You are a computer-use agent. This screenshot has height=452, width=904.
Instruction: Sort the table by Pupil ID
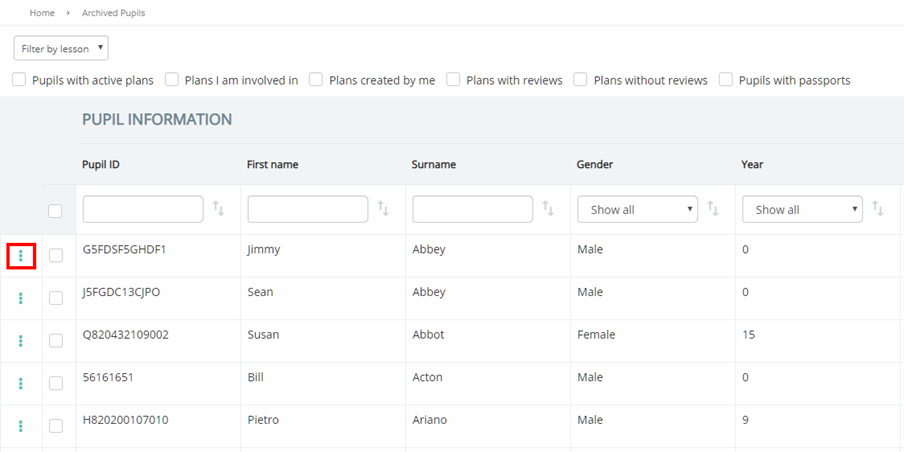pos(219,209)
